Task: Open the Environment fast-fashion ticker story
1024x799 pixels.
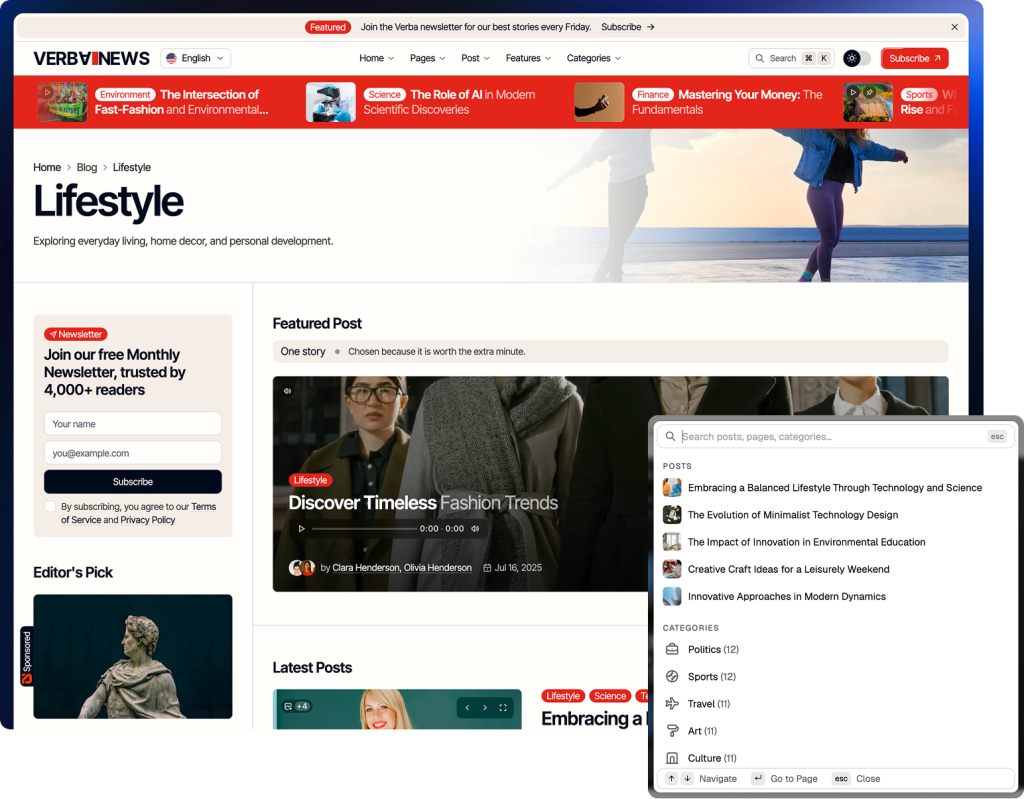Action: [x=182, y=102]
